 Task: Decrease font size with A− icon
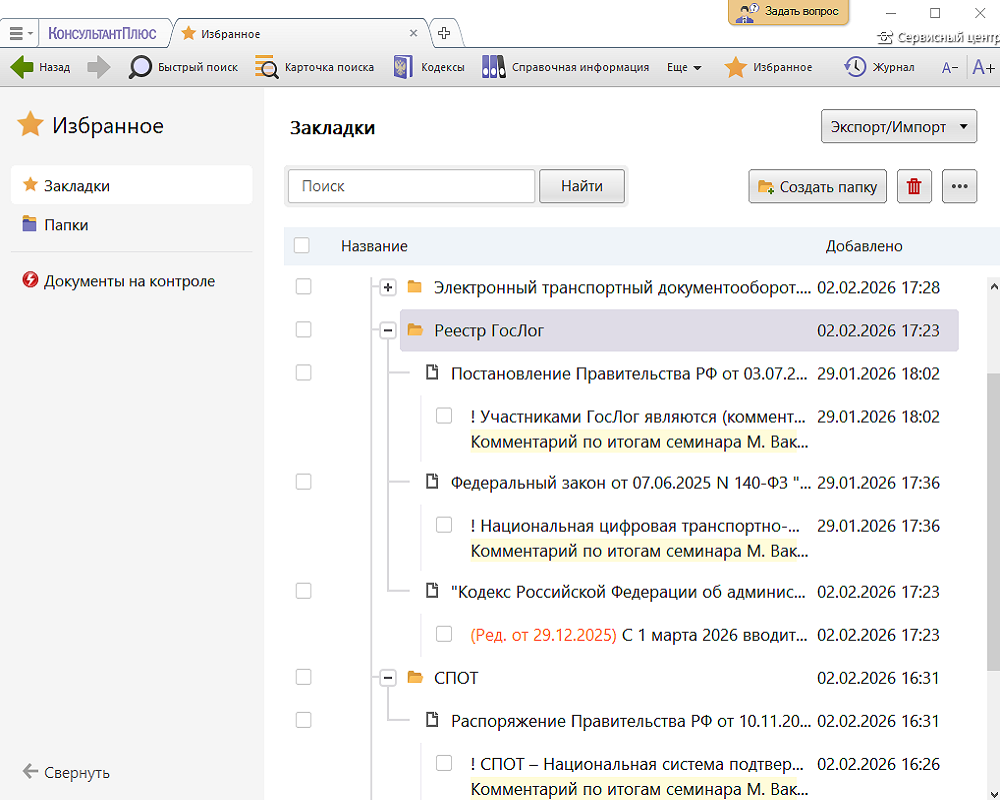point(950,68)
